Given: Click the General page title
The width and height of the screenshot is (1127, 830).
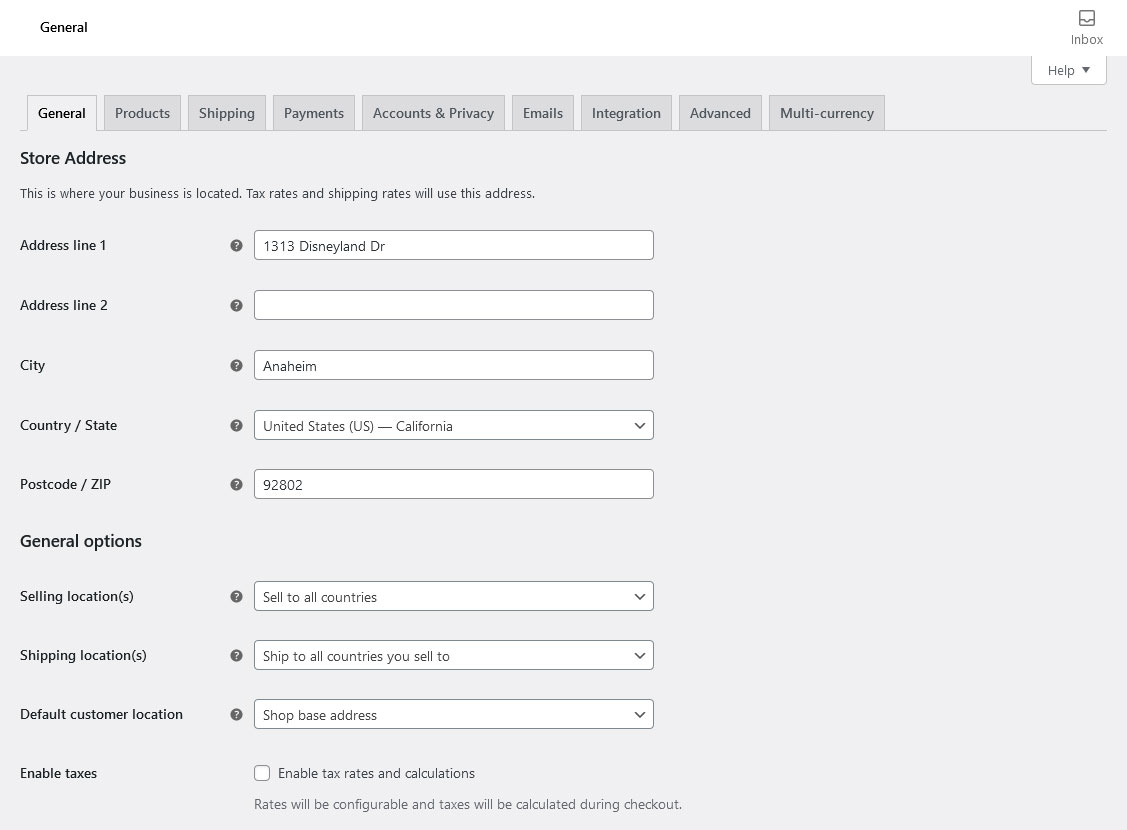Looking at the screenshot, I should [63, 27].
